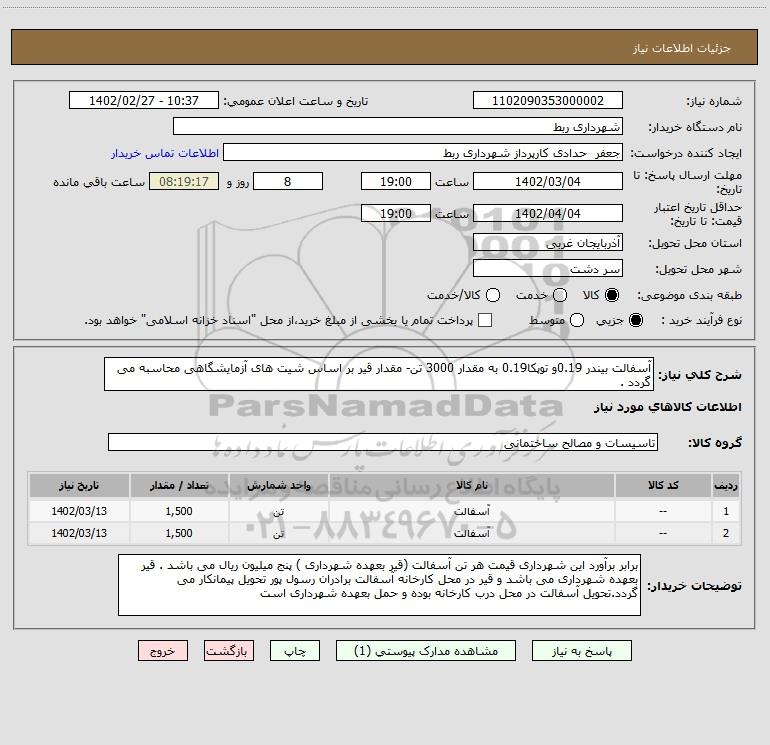The height and width of the screenshot is (745, 770).
Task: Click the خروج exit button
Action: click(x=163, y=651)
